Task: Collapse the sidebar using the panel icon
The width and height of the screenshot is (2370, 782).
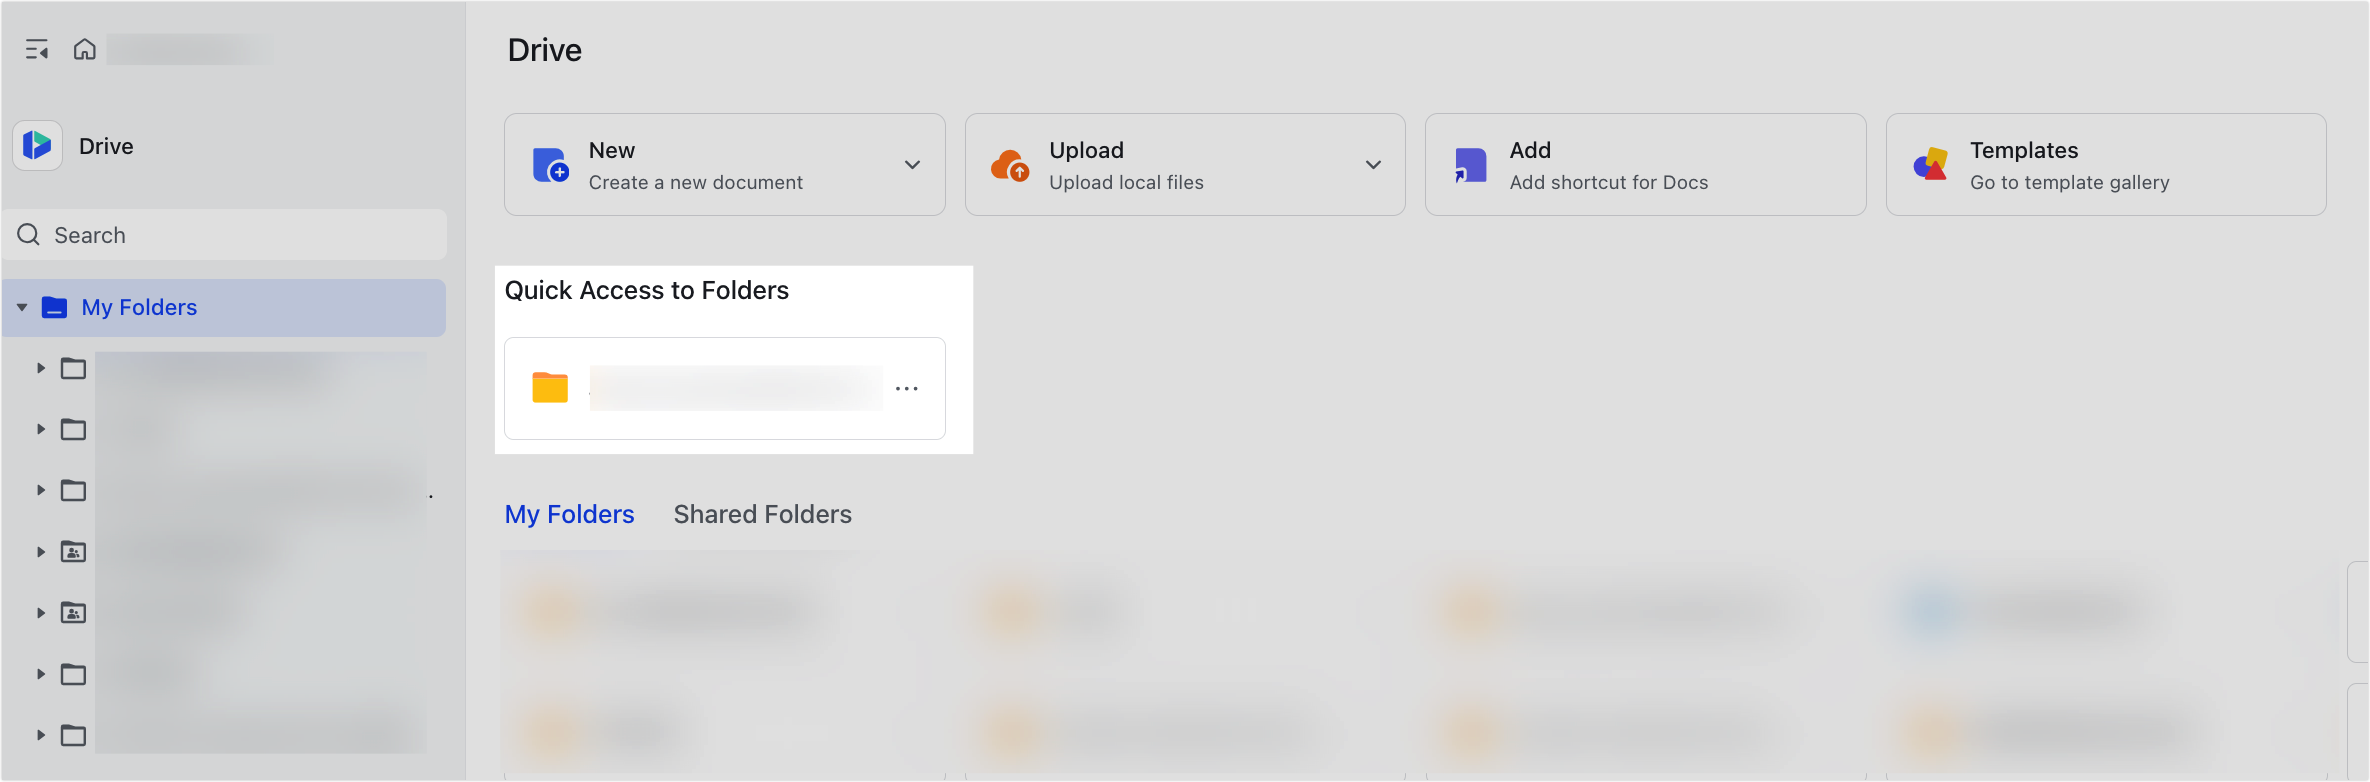Action: 37,48
